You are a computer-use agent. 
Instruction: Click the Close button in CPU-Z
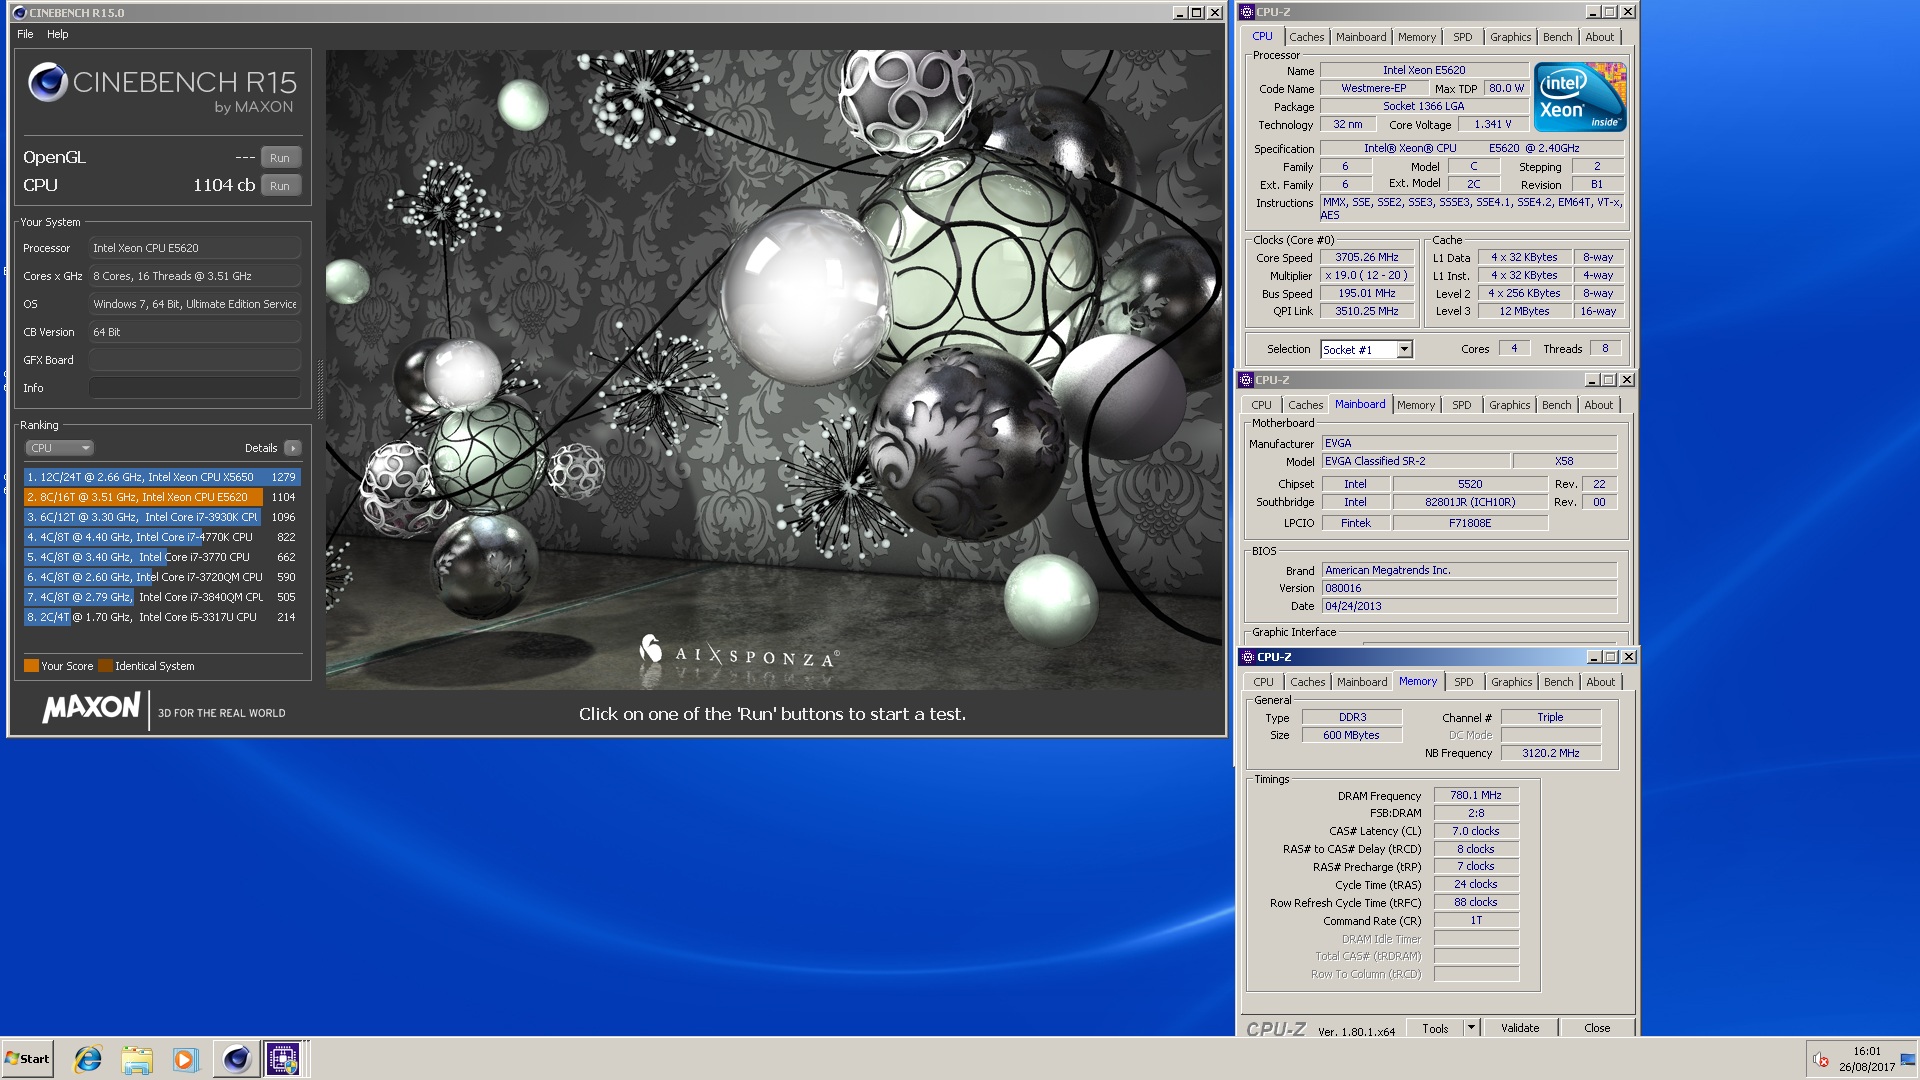(1597, 1028)
